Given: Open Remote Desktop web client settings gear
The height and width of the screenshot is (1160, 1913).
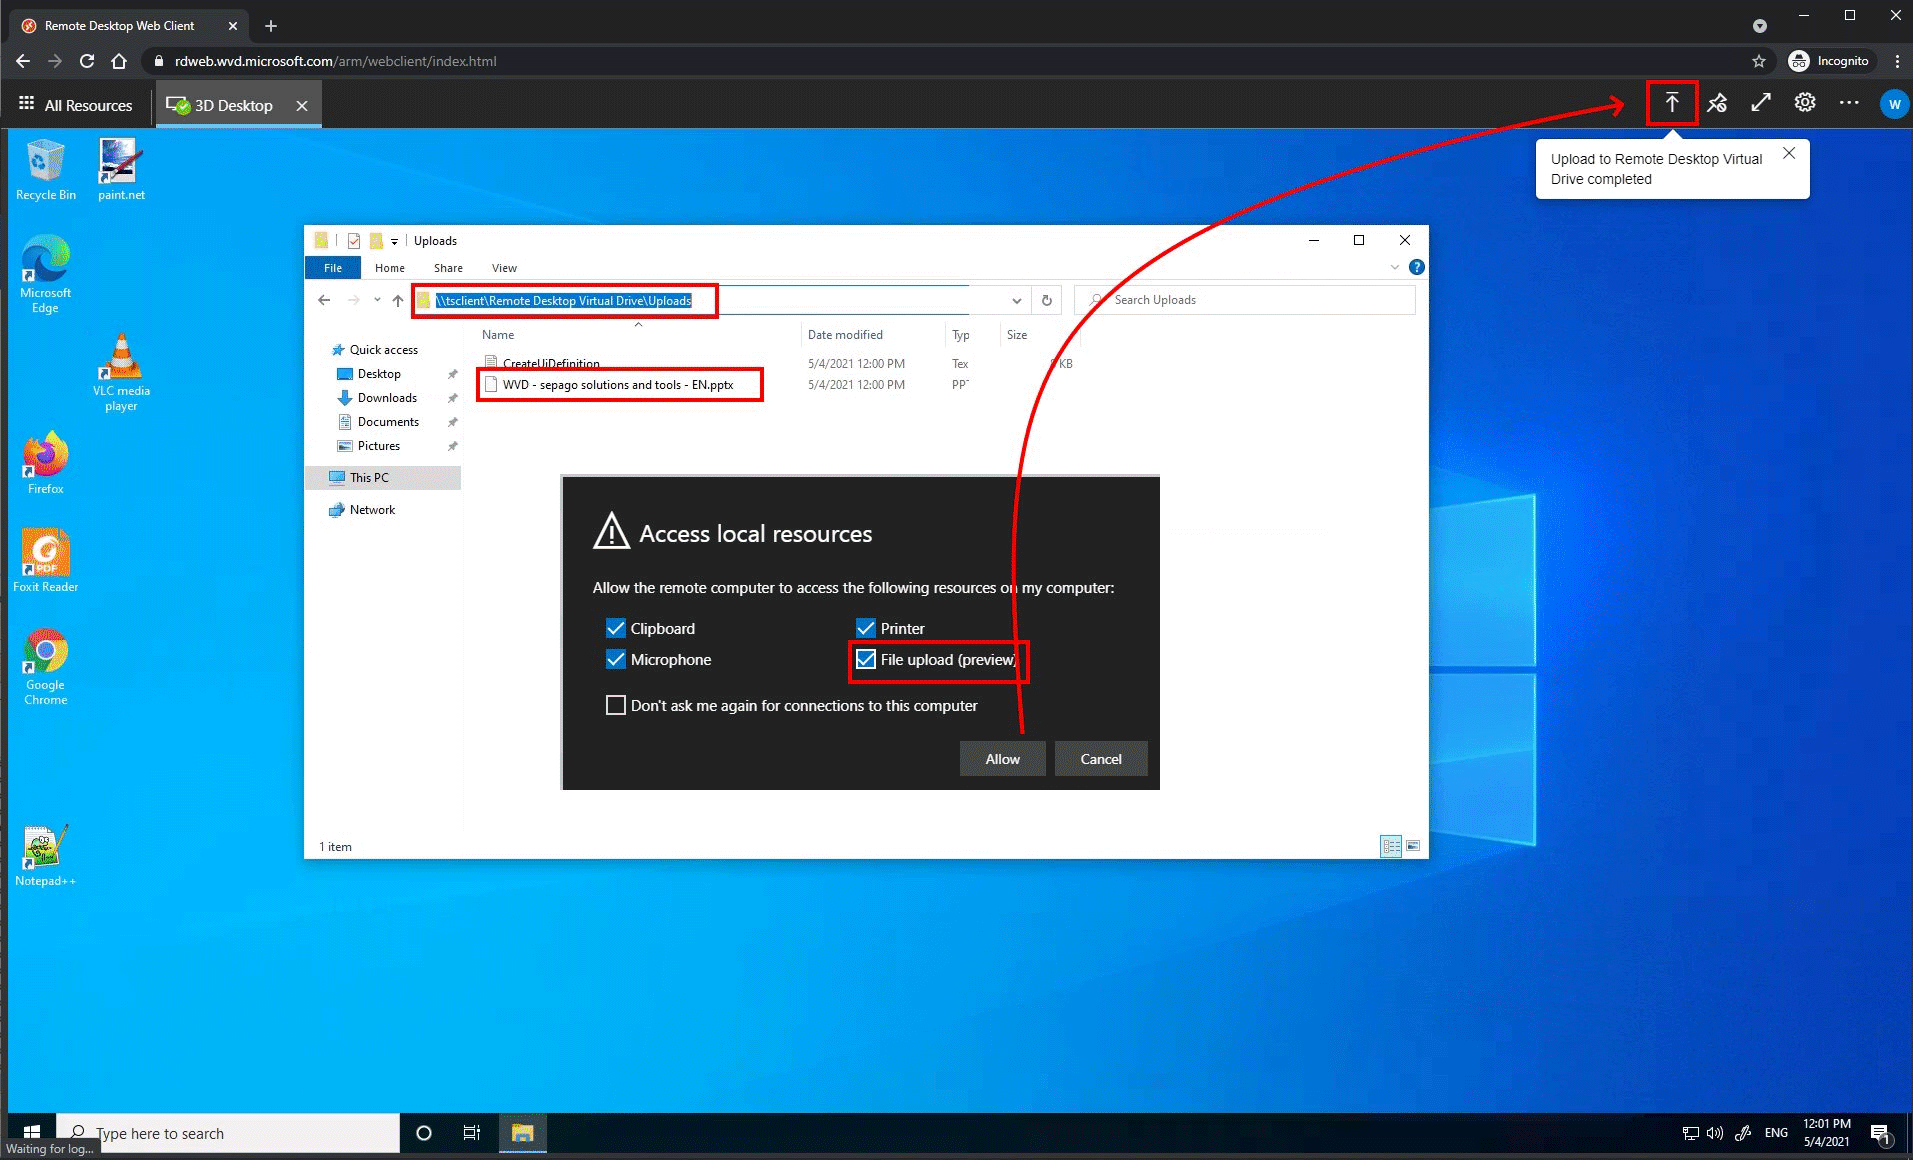Looking at the screenshot, I should coord(1804,102).
